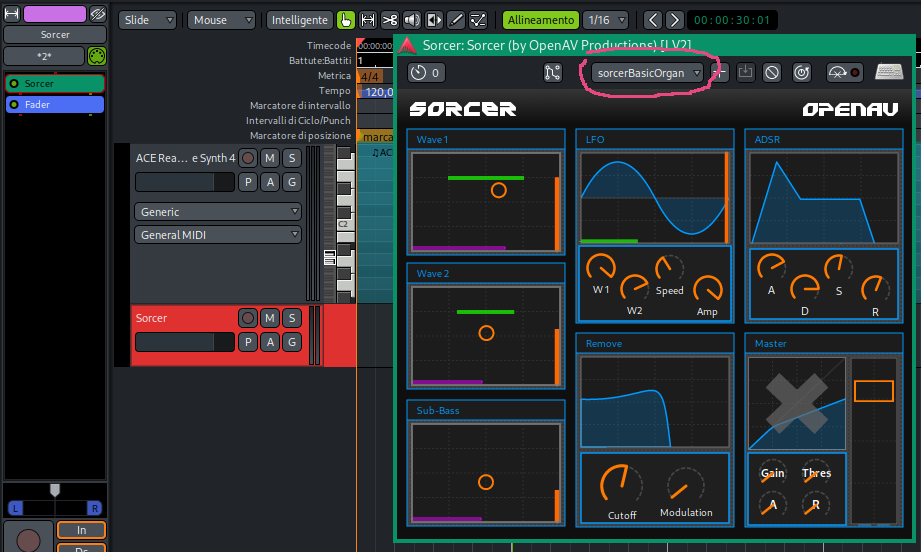Click the piano roll note list icon
Screen dimensions: 921x552
pyautogui.click(x=330, y=257)
